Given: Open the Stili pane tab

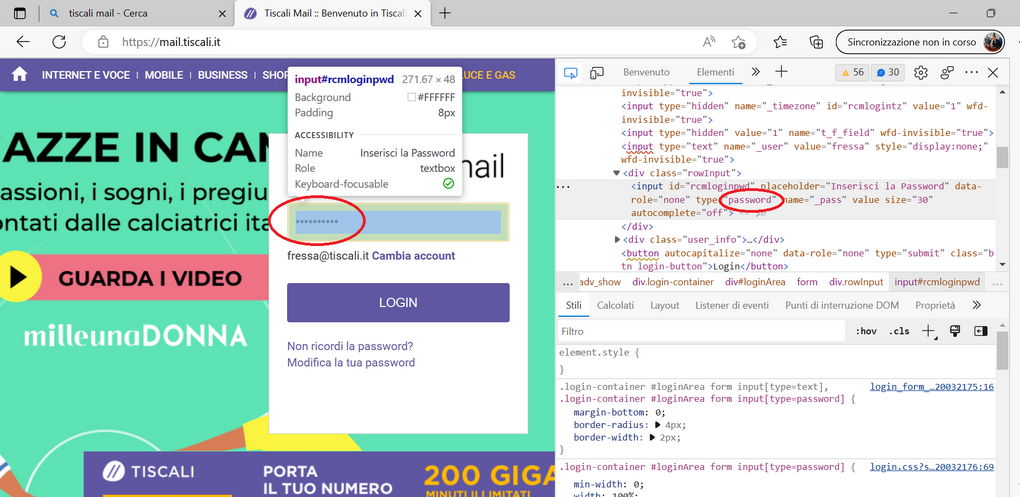Looking at the screenshot, I should pyautogui.click(x=573, y=305).
